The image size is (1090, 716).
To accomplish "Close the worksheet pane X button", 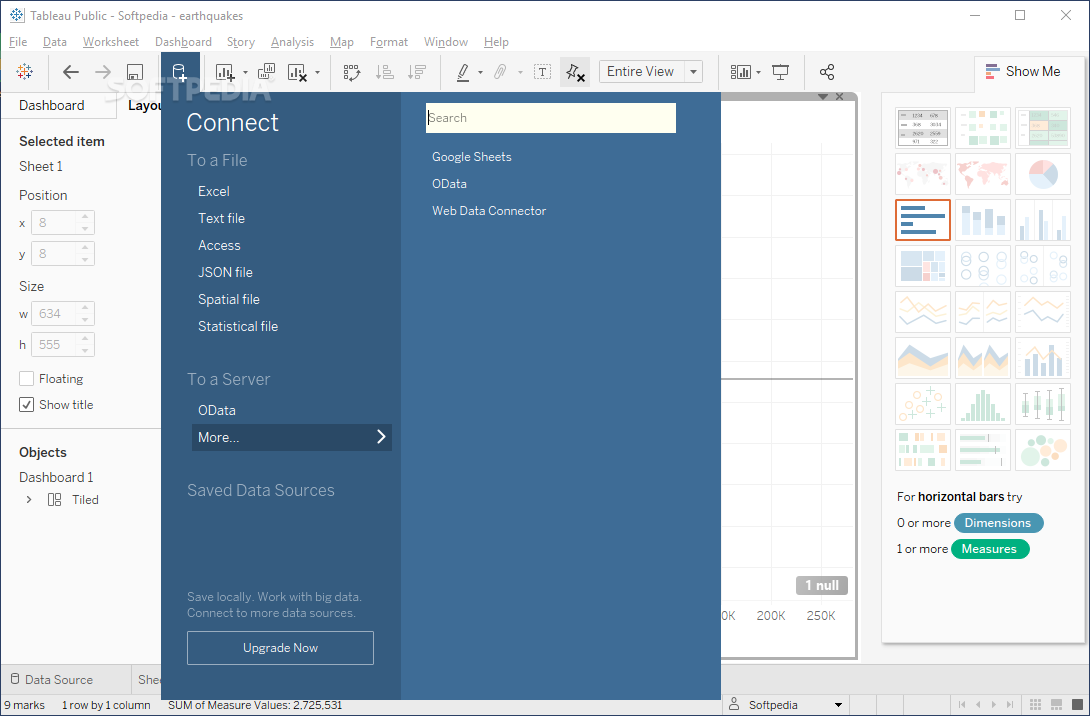I will pos(840,97).
